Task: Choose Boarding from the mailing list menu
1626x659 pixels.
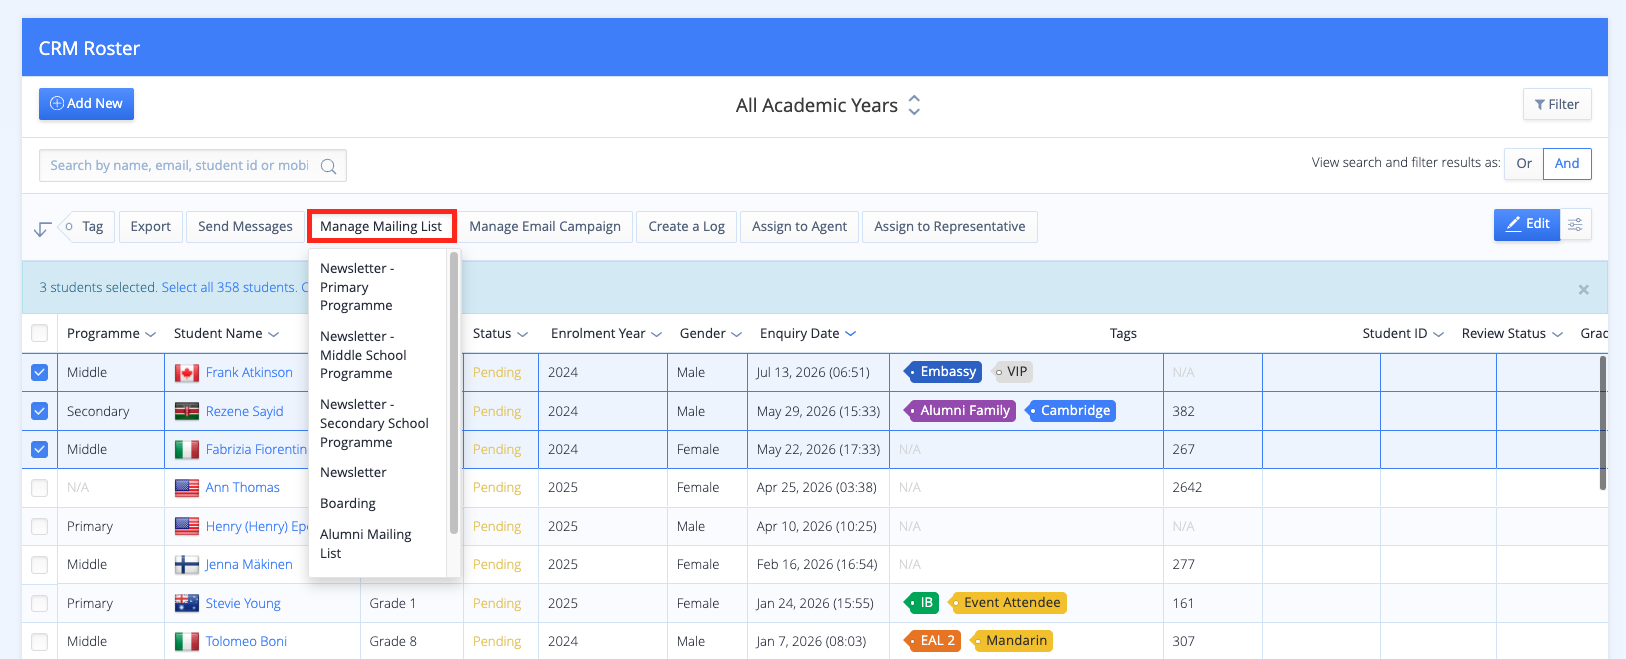Action: point(348,504)
